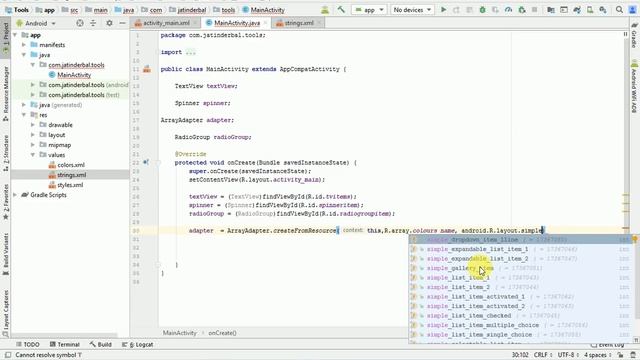The width and height of the screenshot is (640, 360).
Task: Close the MainActivity.java tab
Action: (x=265, y=23)
